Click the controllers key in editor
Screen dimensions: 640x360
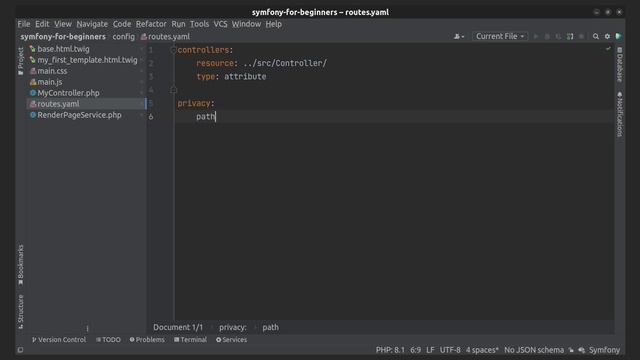pos(203,50)
